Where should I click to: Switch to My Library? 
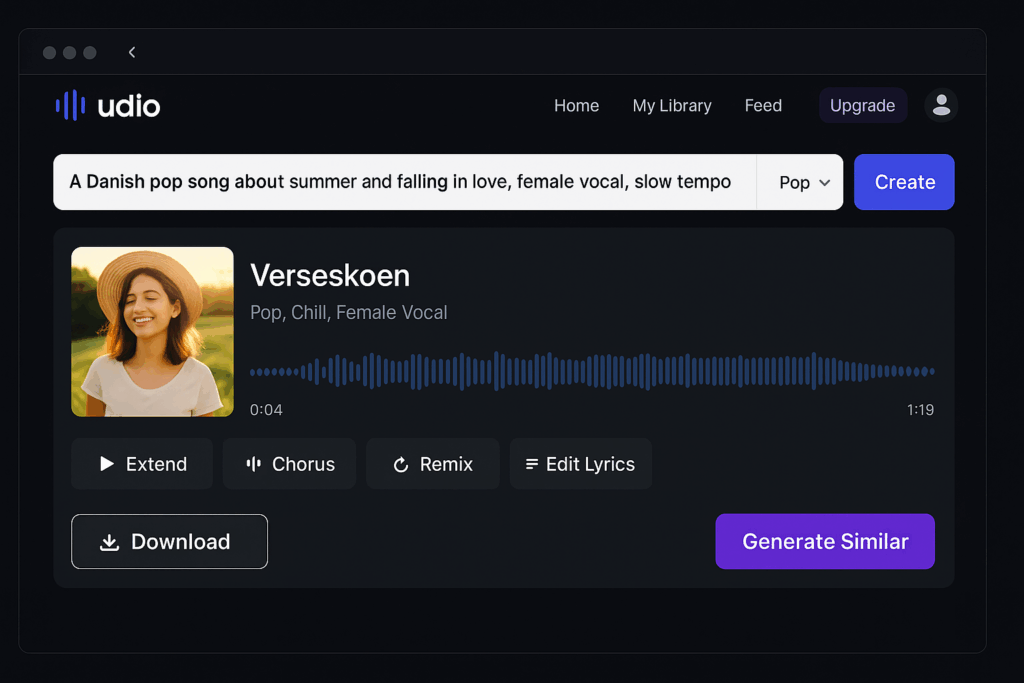pos(671,105)
